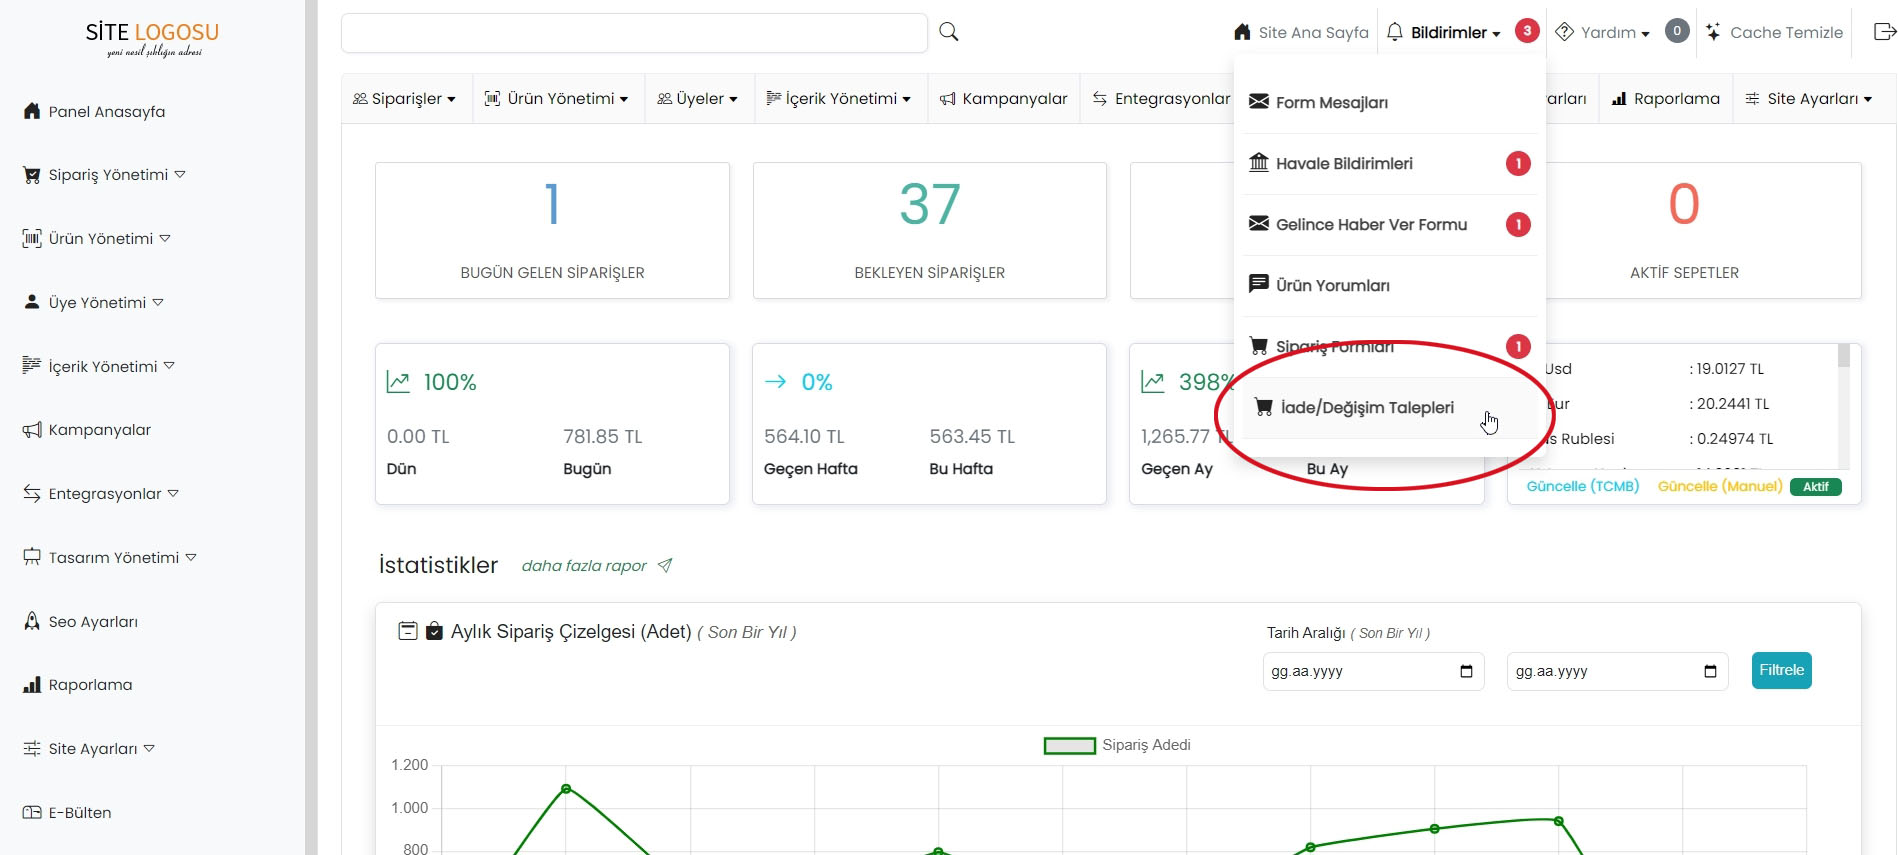
Task: Click the Form Mesajları envelope icon
Action: (x=1259, y=101)
